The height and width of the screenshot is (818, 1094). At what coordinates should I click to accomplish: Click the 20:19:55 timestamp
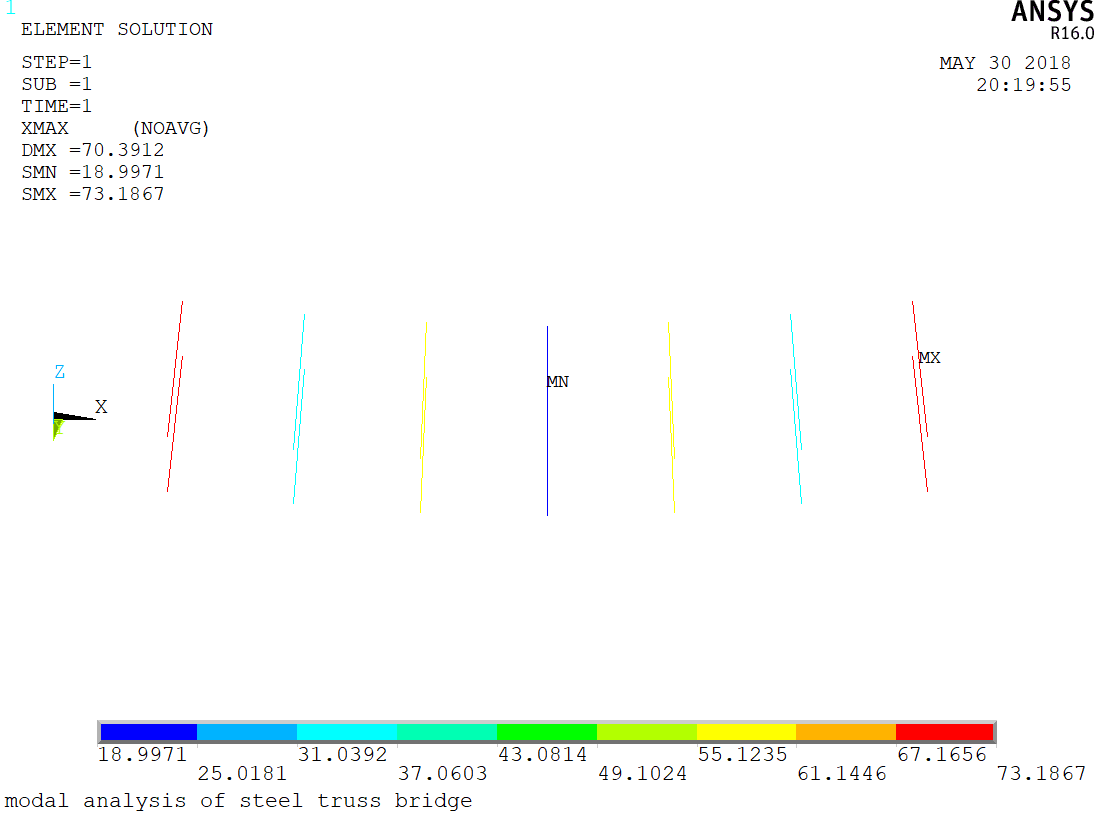[x=1024, y=85]
